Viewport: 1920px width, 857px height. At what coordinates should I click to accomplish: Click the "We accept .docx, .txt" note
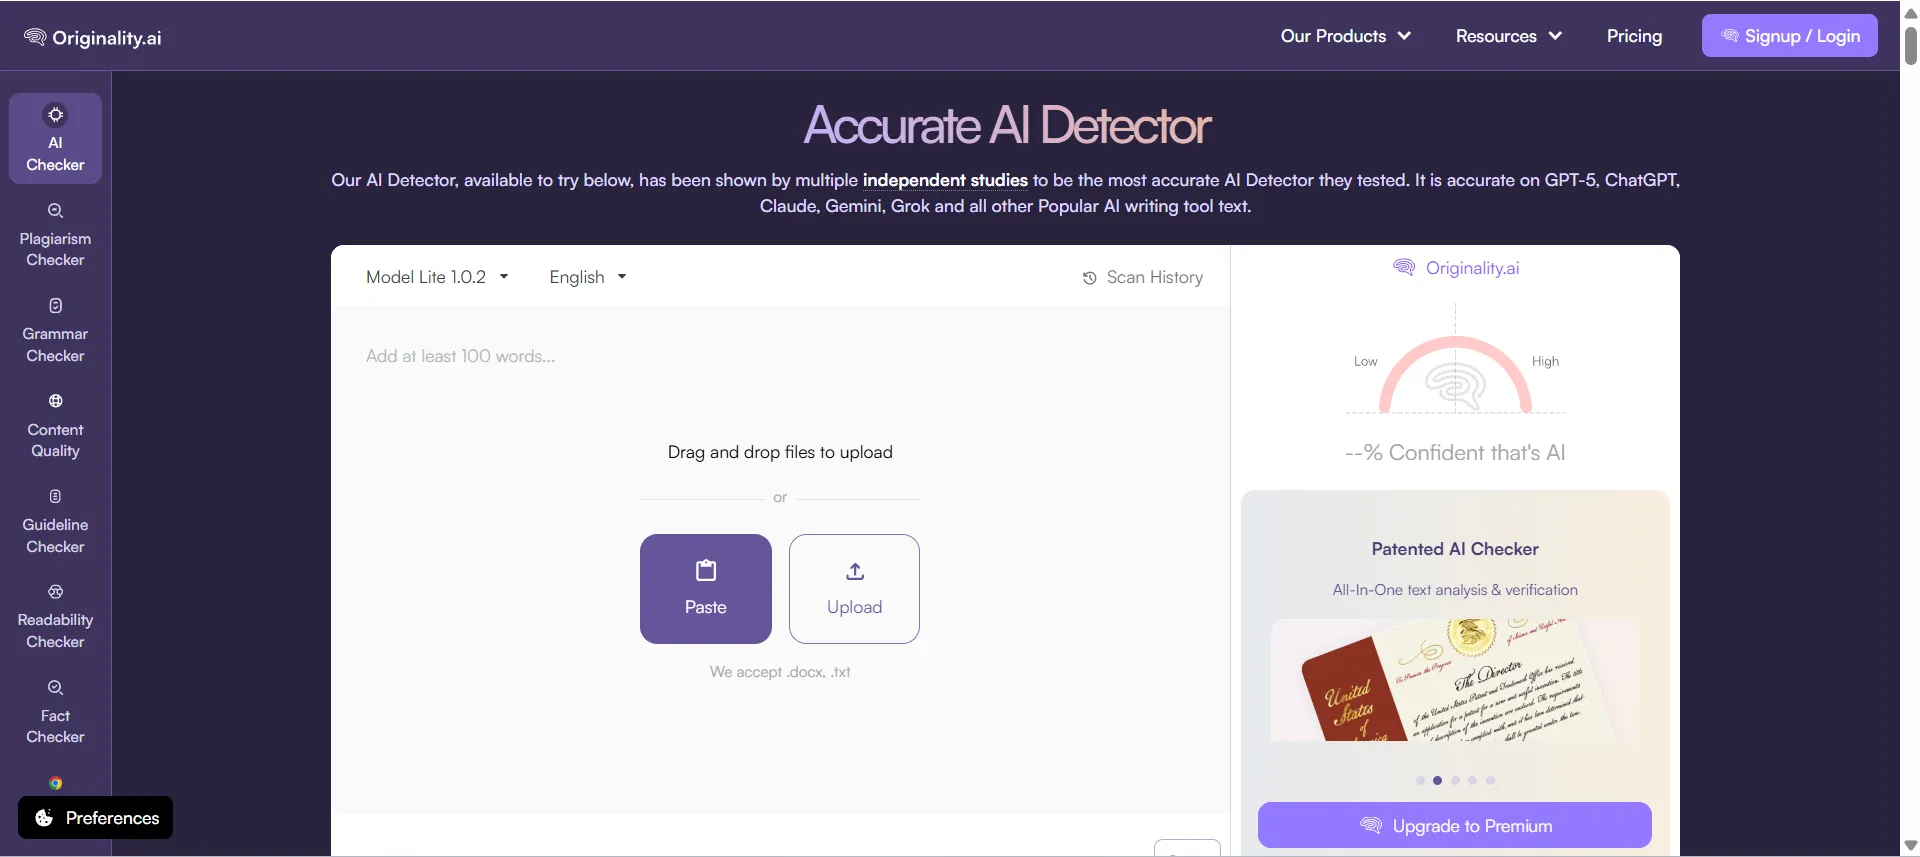pos(780,672)
